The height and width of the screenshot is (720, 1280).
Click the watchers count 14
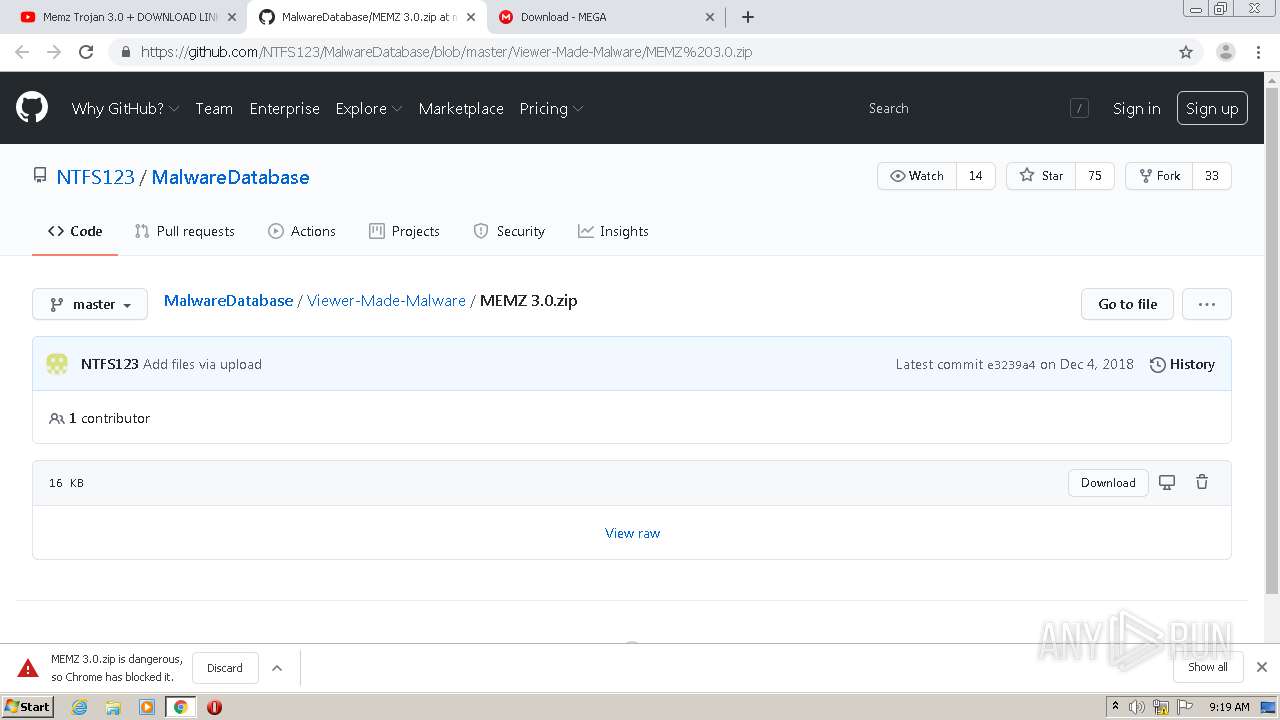tap(976, 176)
